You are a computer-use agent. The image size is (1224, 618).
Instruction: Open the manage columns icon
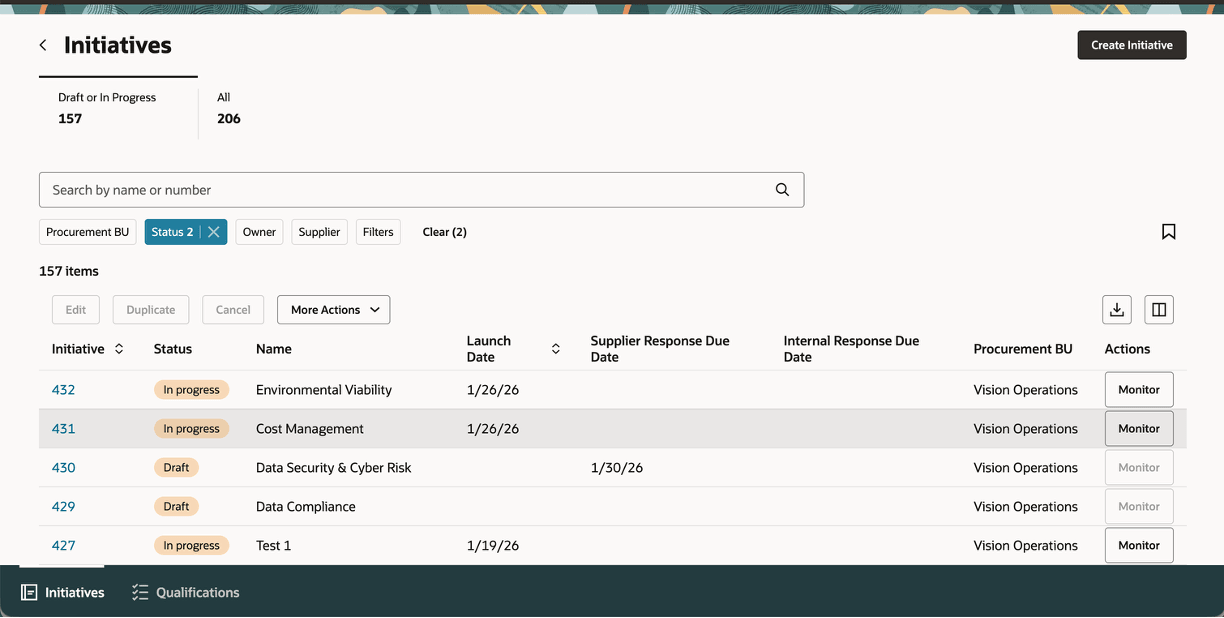(x=1158, y=309)
